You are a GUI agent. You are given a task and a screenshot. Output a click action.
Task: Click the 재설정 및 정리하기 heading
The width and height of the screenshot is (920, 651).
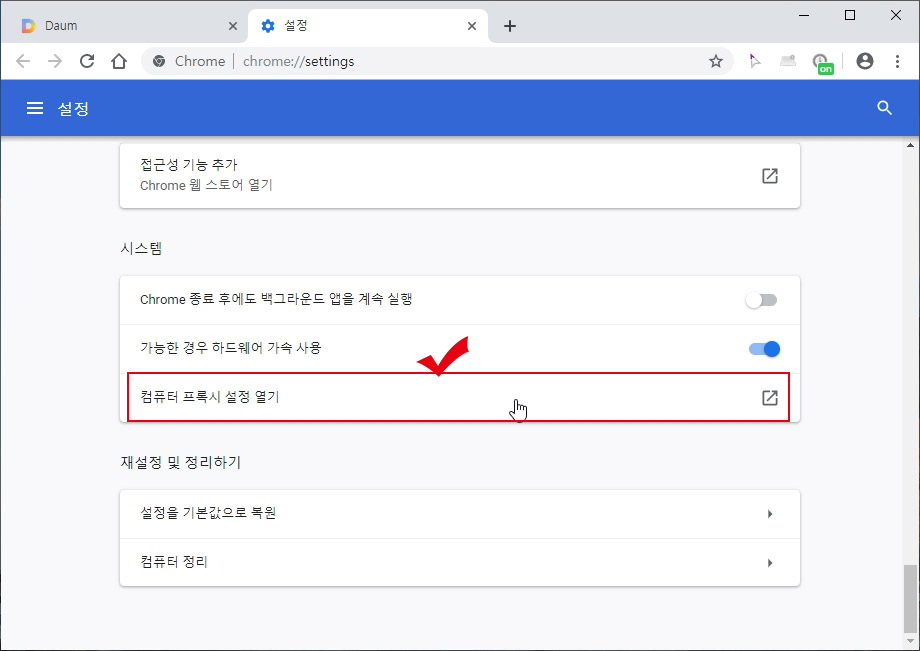point(181,462)
